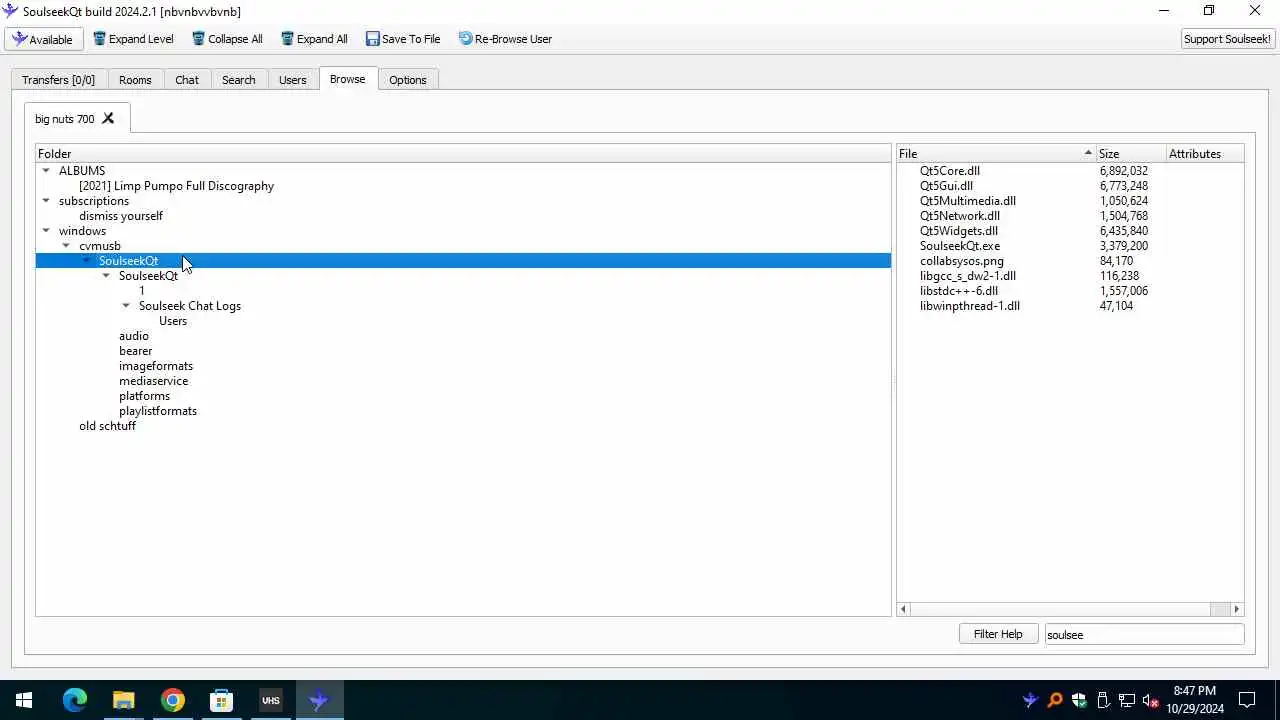Select the audio folder
Image resolution: width=1280 pixels, height=720 pixels.
pyautogui.click(x=134, y=336)
